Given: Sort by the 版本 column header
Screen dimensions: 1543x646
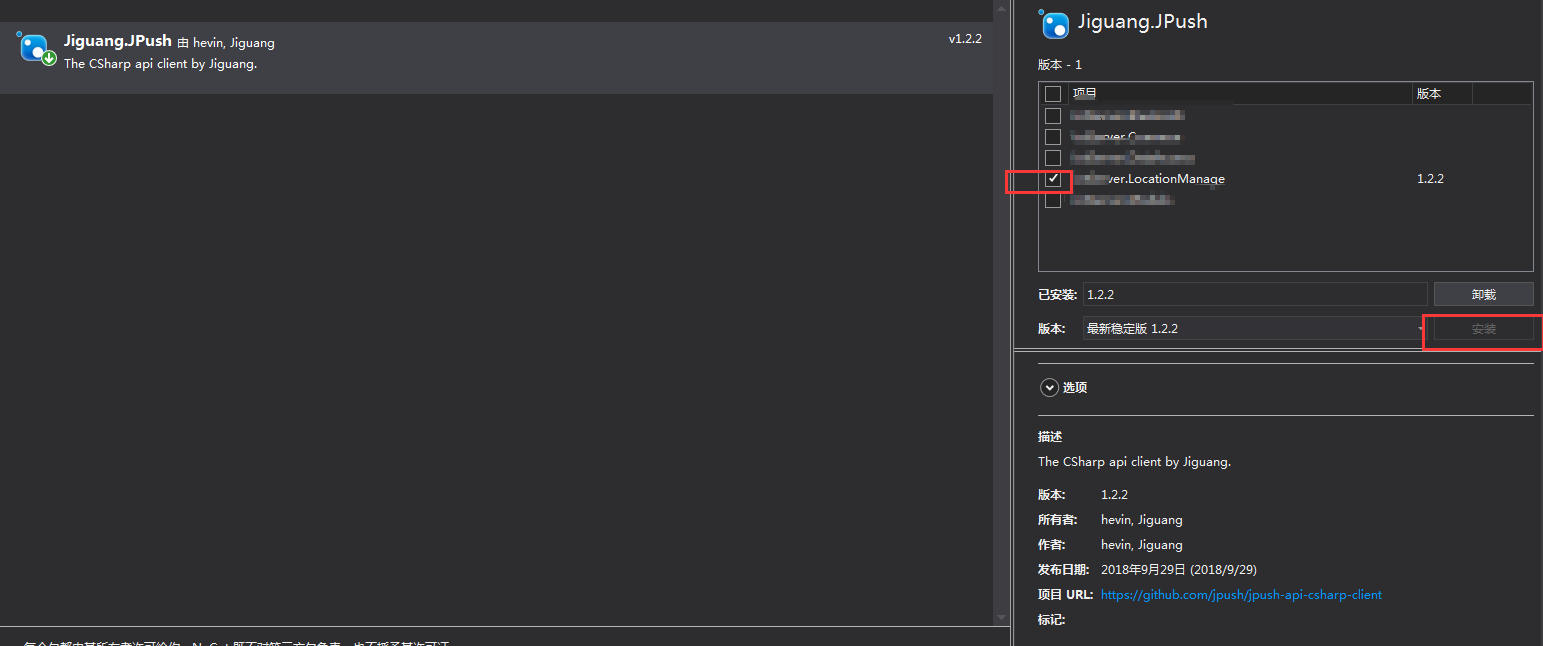Looking at the screenshot, I should 1442,94.
